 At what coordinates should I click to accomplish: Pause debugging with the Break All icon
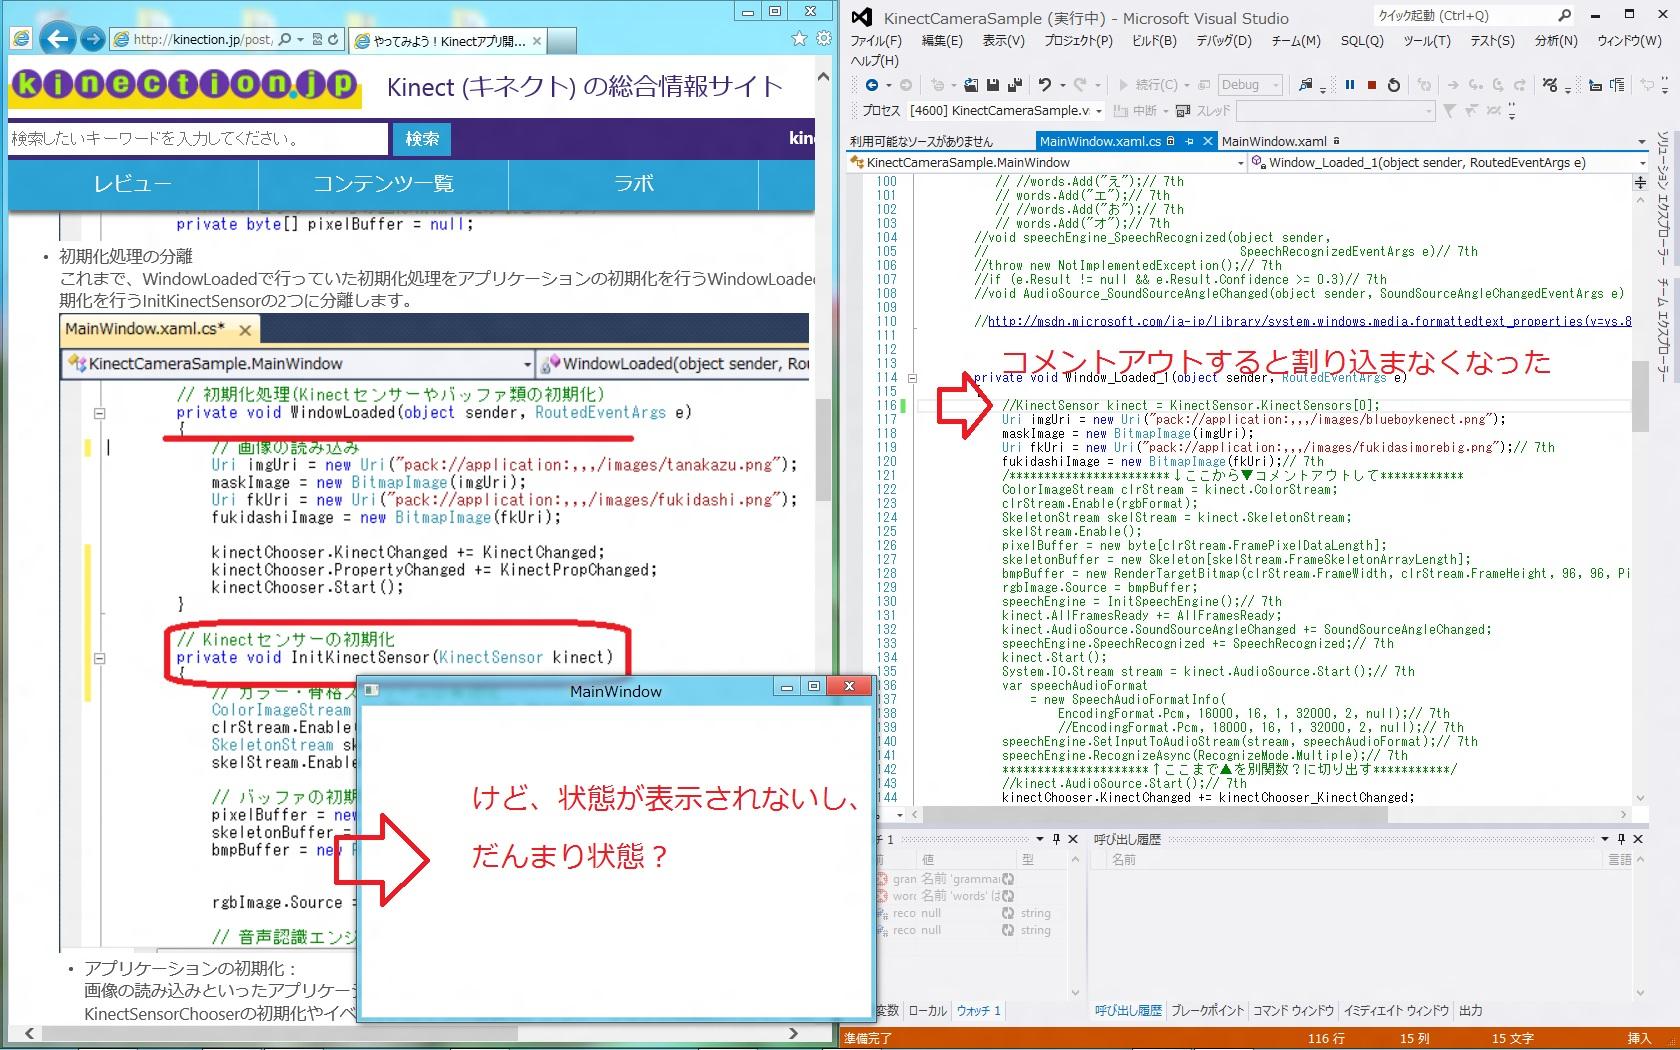pos(1350,85)
